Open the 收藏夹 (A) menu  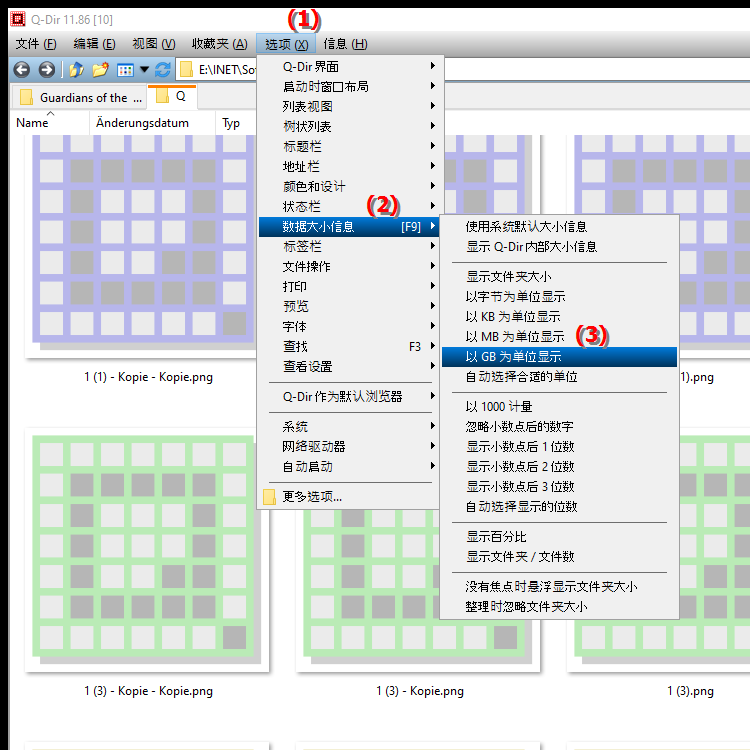pos(220,44)
